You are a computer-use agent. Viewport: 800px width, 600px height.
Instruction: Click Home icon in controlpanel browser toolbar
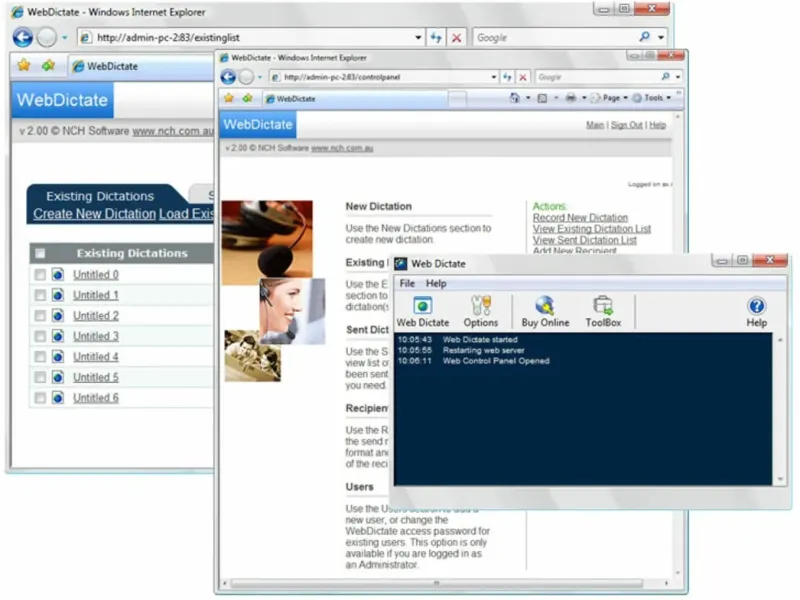515,98
